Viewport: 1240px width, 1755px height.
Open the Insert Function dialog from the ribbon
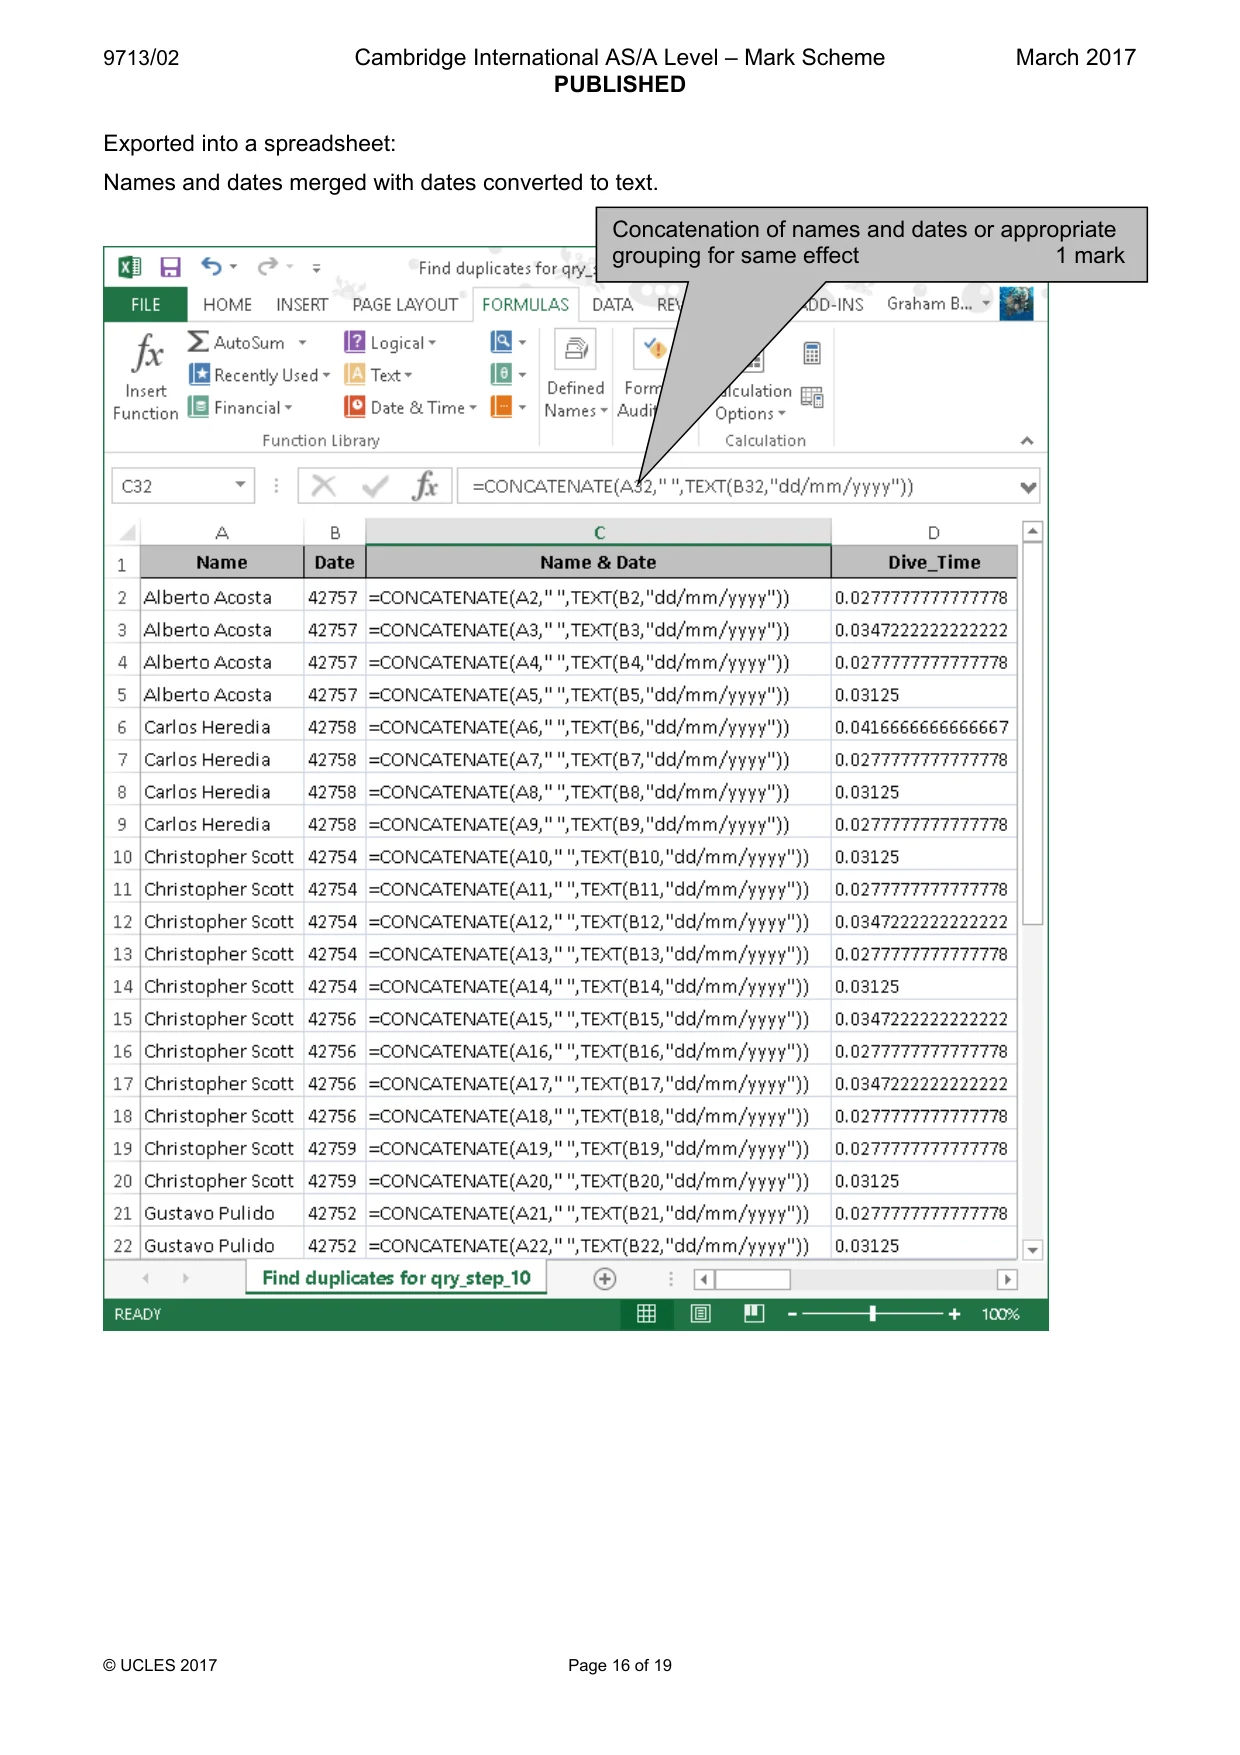146,376
